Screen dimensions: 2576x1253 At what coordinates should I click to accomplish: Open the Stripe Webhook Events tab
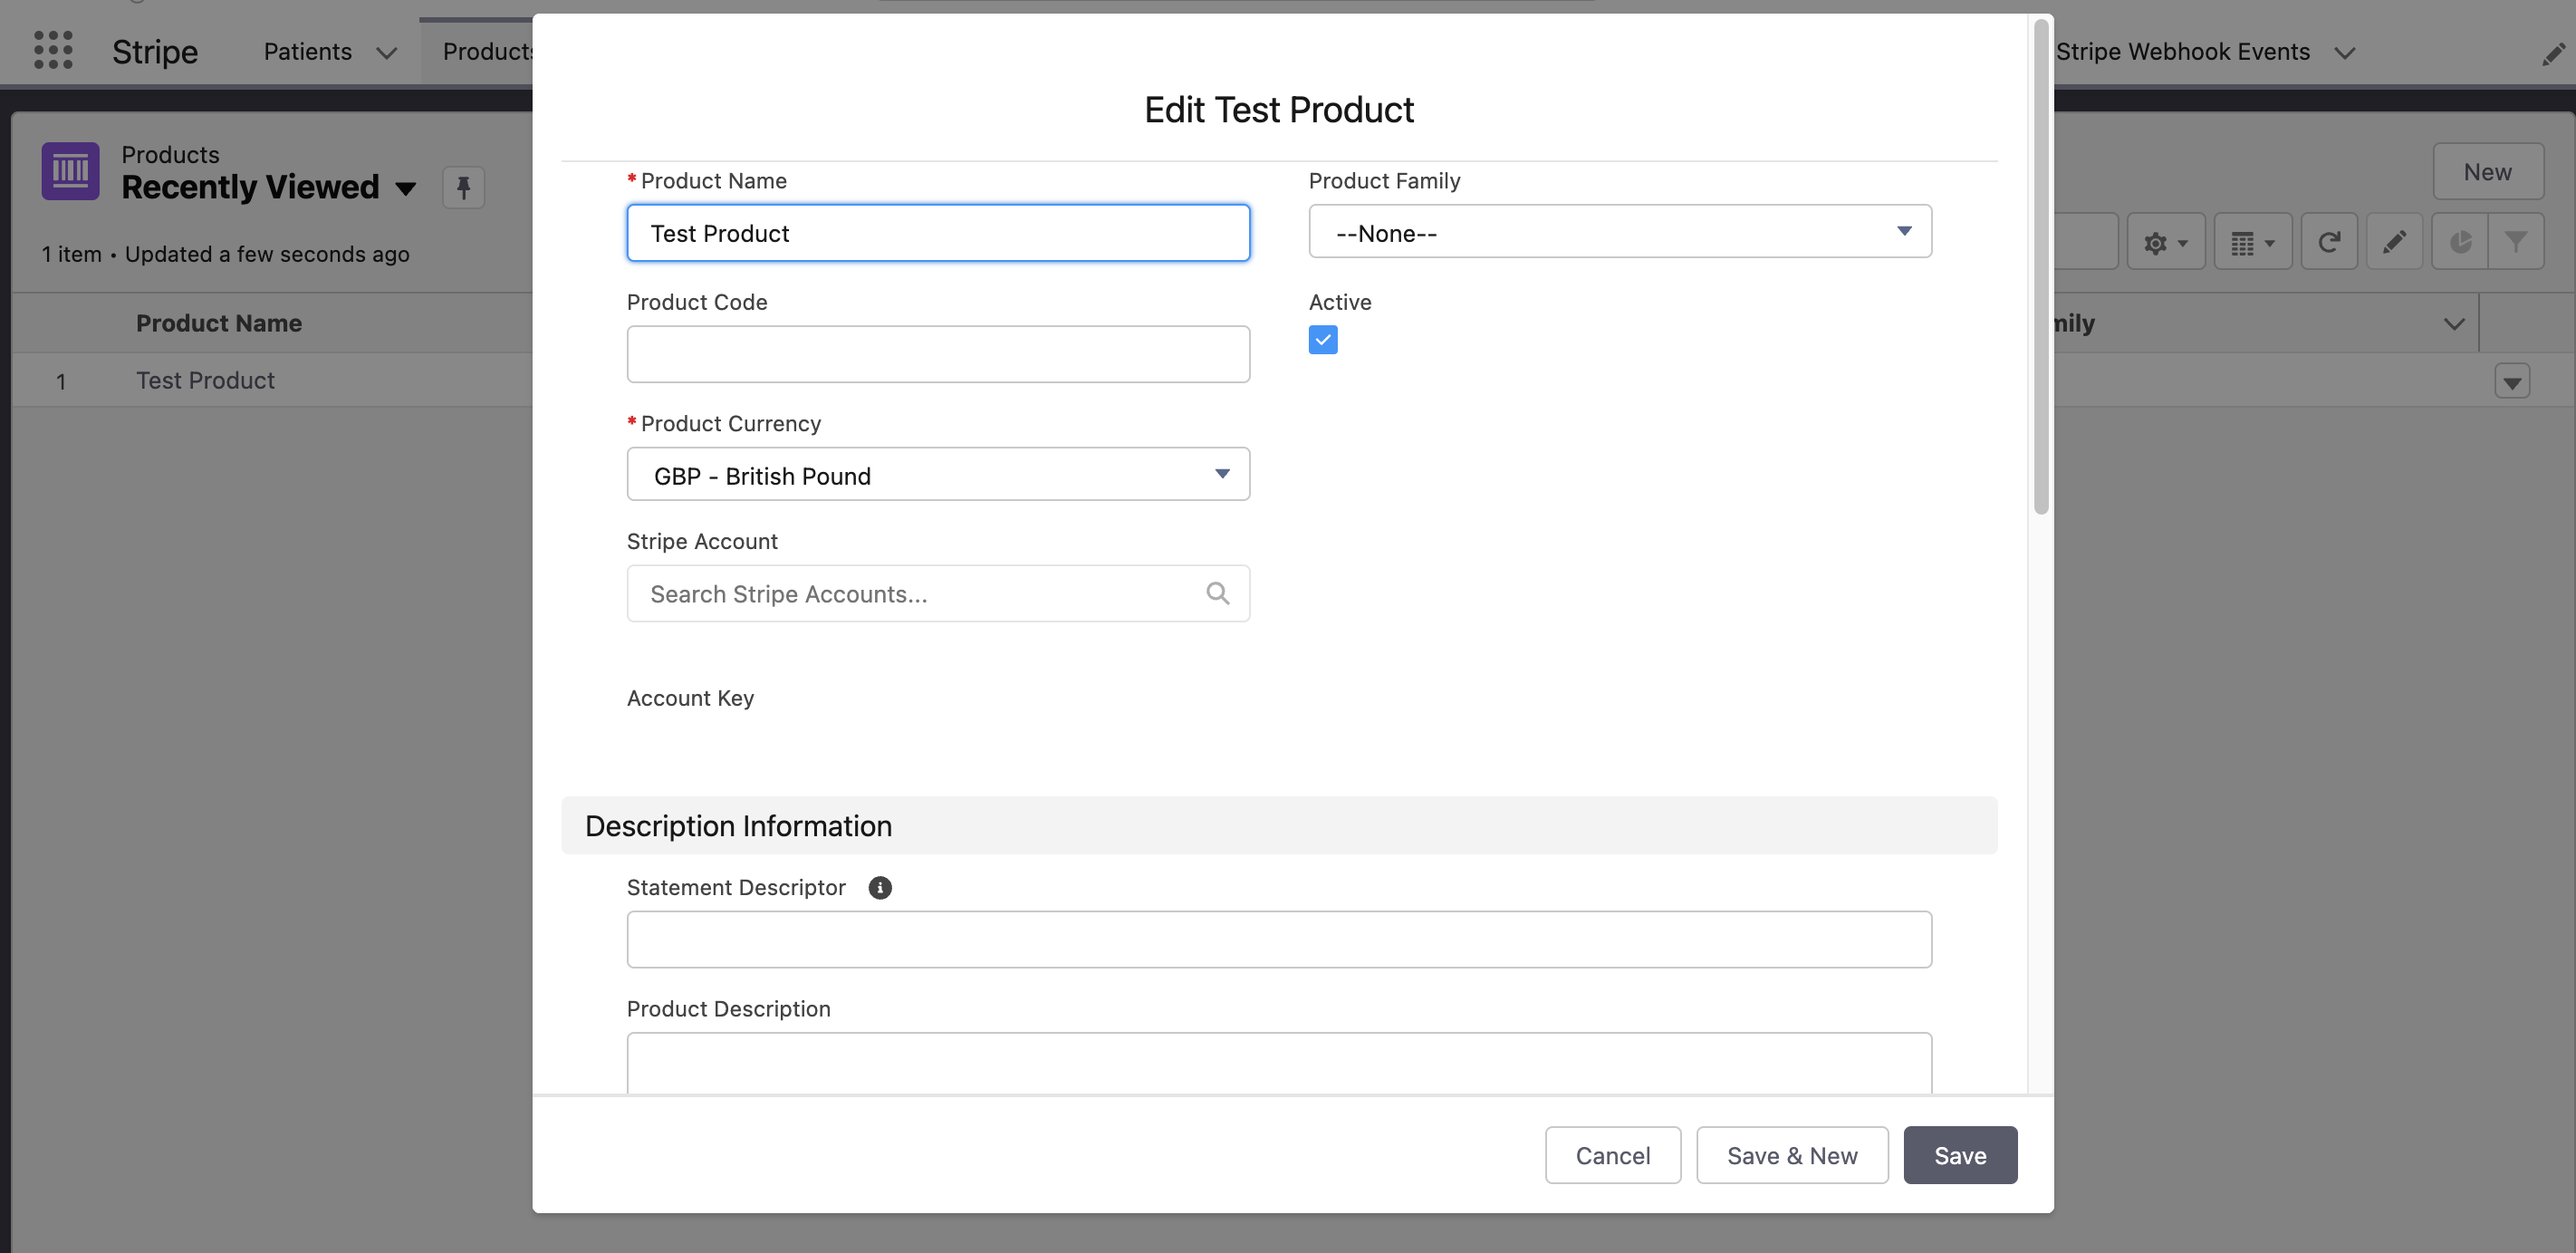click(2182, 52)
